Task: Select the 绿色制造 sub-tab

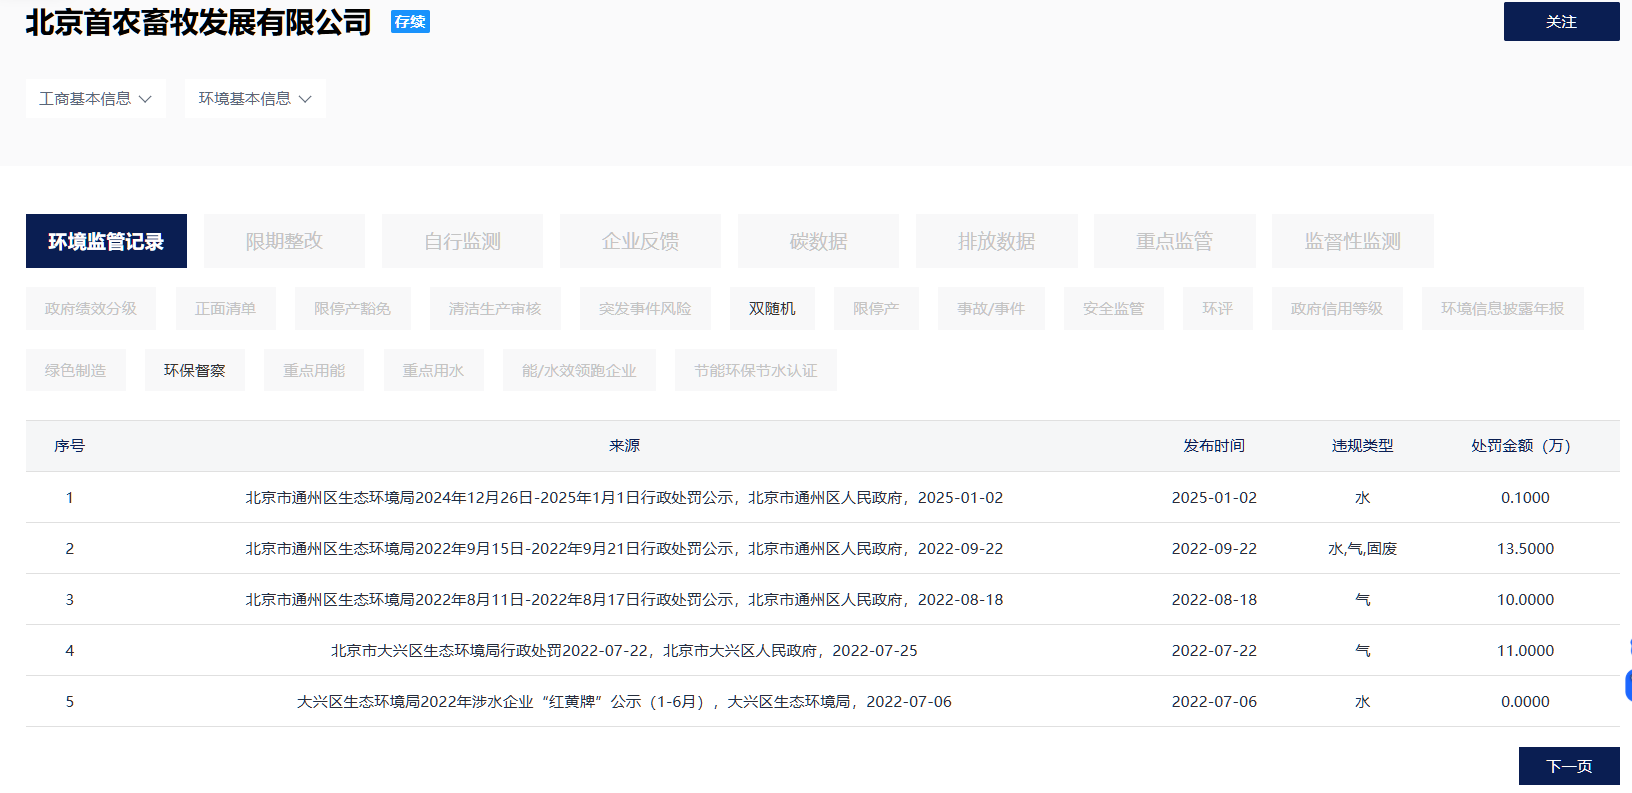Action: [75, 370]
